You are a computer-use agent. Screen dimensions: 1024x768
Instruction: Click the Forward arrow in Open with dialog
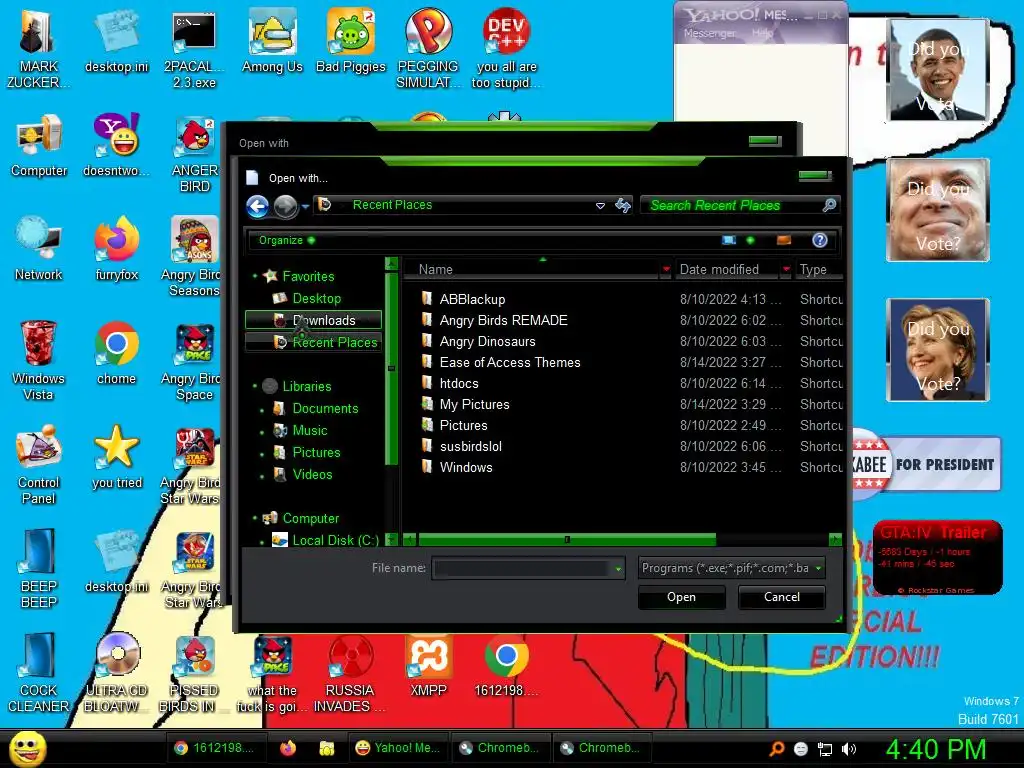tap(285, 206)
